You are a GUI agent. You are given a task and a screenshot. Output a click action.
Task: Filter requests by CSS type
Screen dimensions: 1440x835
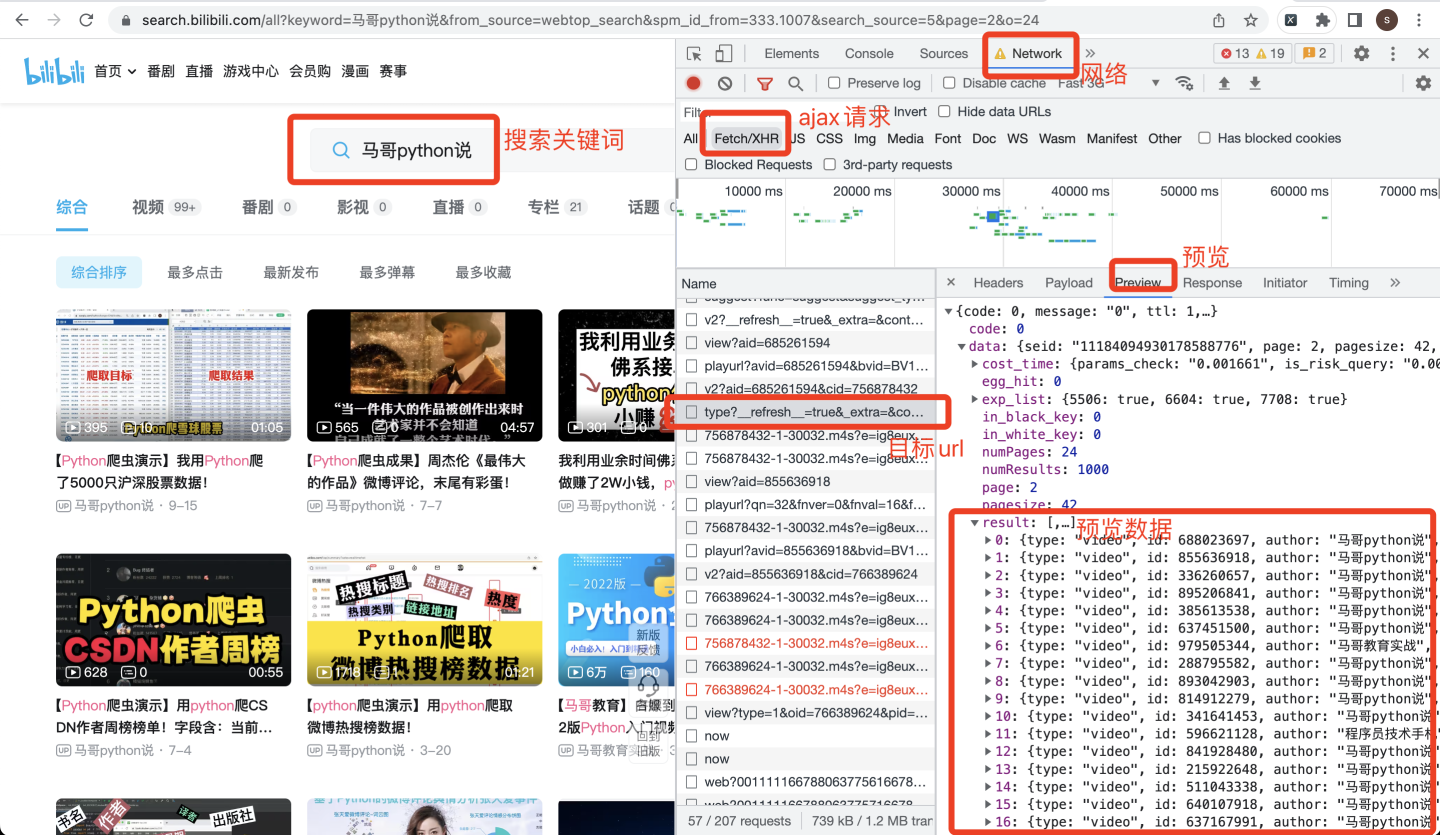[829, 138]
